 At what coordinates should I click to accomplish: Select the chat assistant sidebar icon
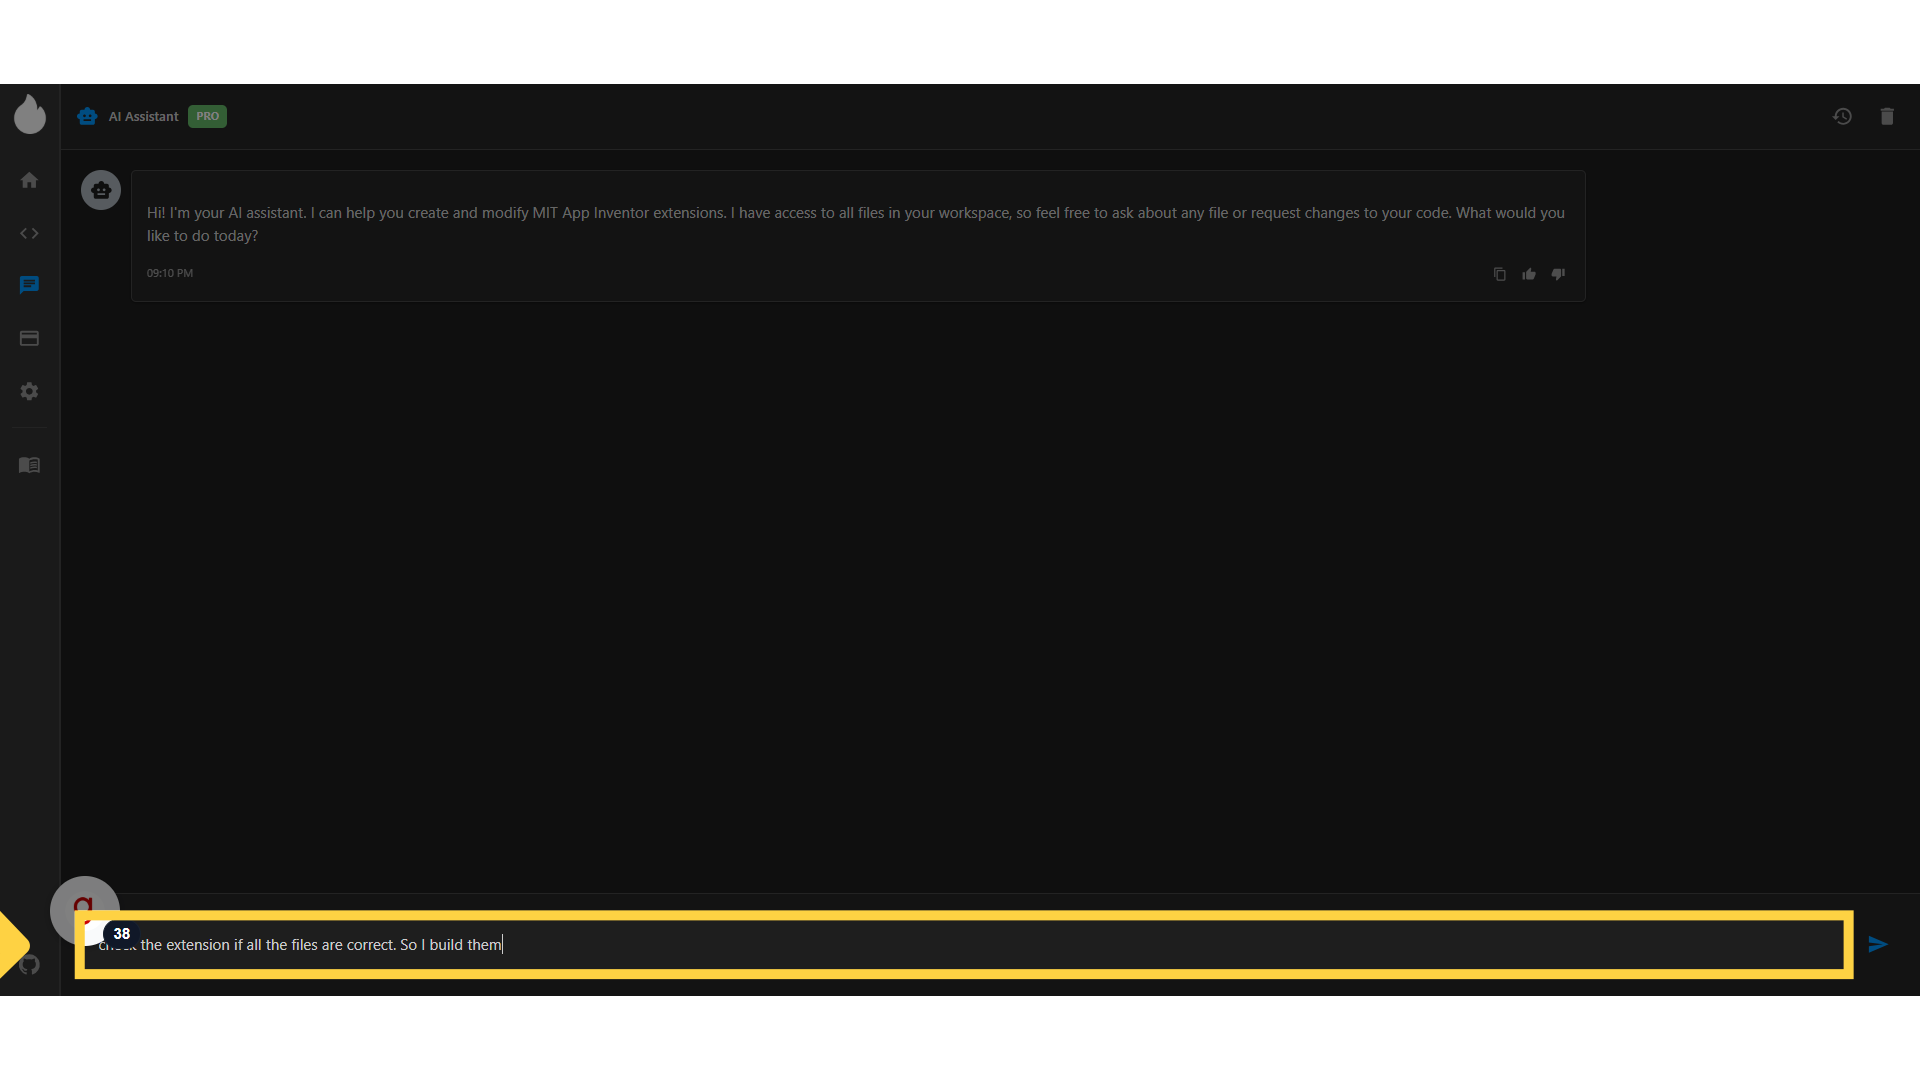coord(29,285)
